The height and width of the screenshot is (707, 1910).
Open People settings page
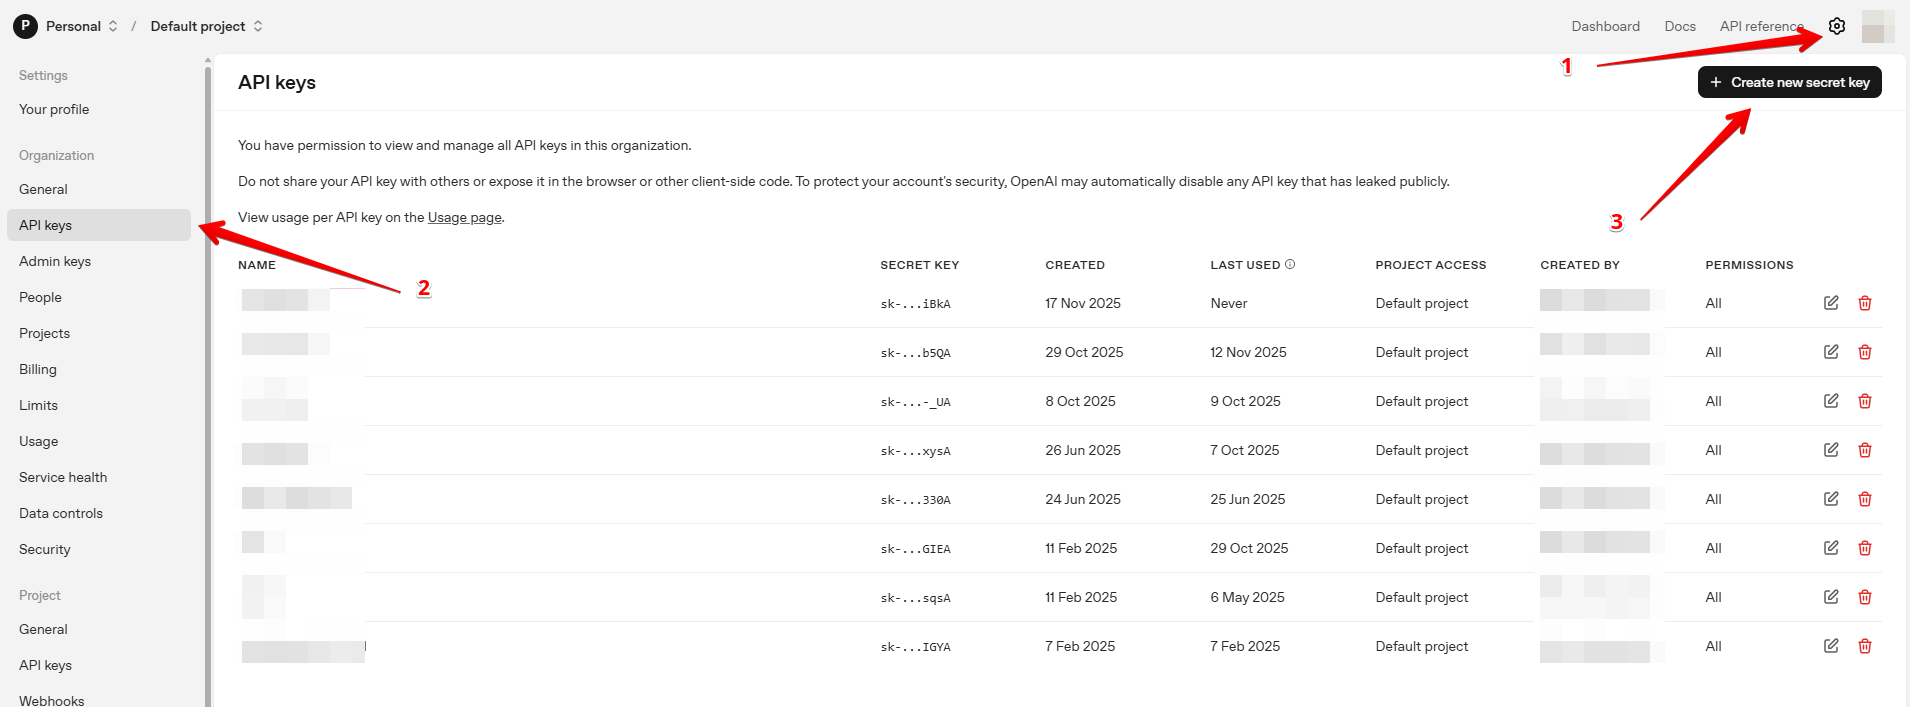click(40, 297)
